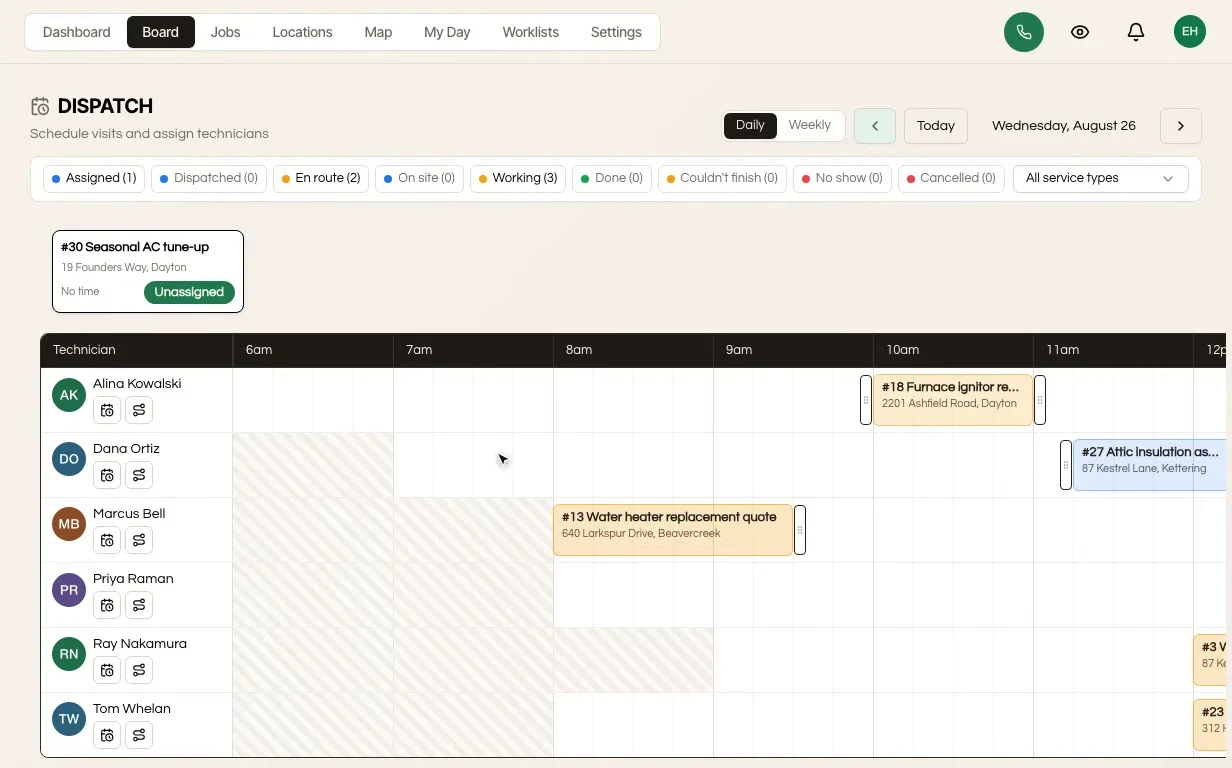The height and width of the screenshot is (768, 1232).
Task: Open job #27 Attic insulation card
Action: (x=1150, y=465)
